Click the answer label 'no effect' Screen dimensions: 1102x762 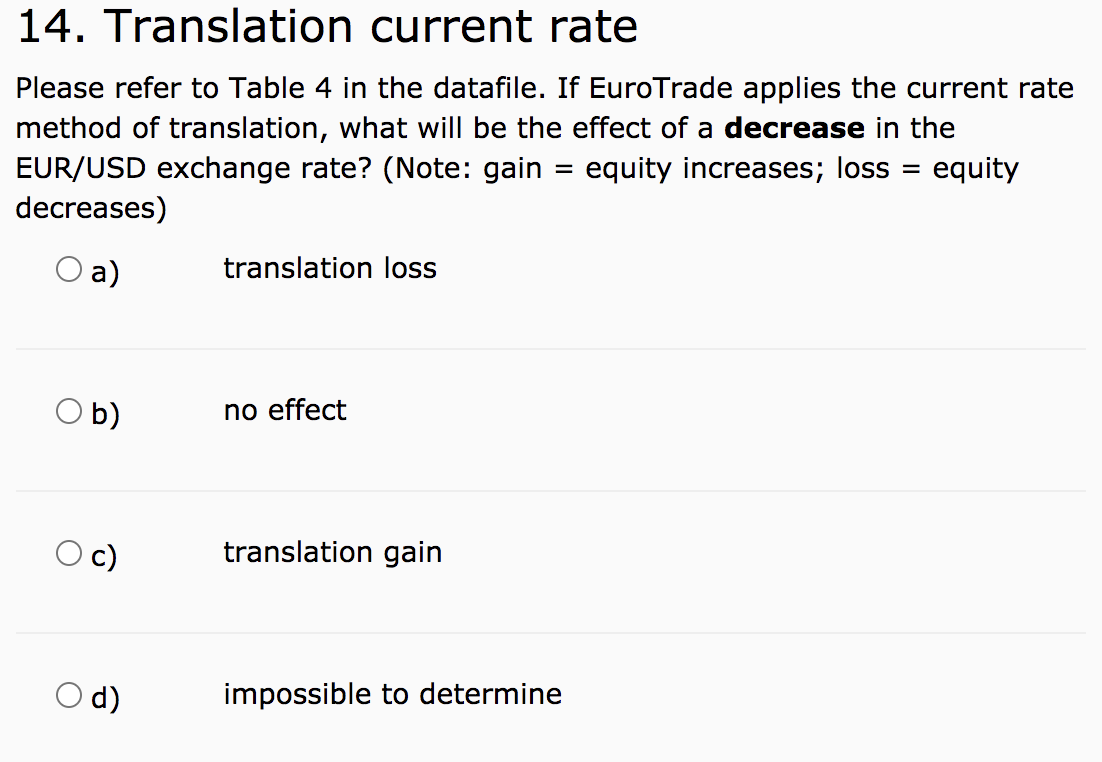click(x=285, y=410)
